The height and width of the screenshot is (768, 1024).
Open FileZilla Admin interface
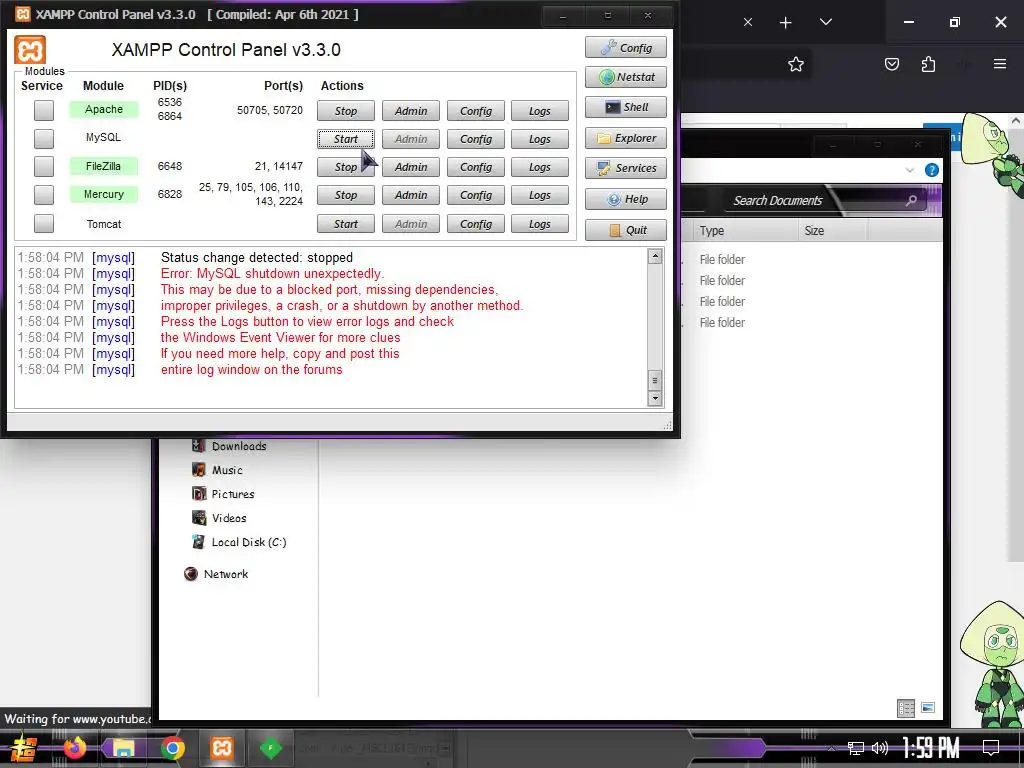click(411, 167)
